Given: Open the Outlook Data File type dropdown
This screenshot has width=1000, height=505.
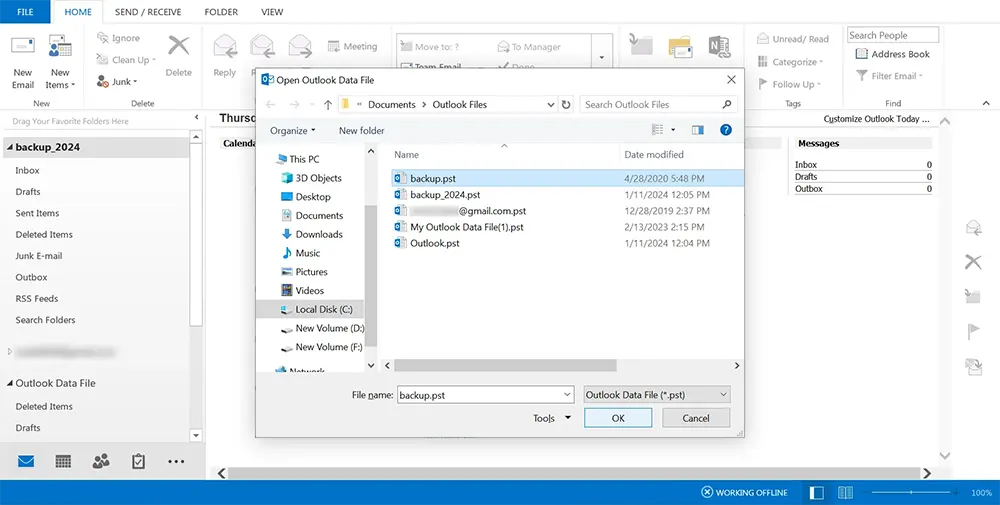Looking at the screenshot, I should tap(657, 395).
